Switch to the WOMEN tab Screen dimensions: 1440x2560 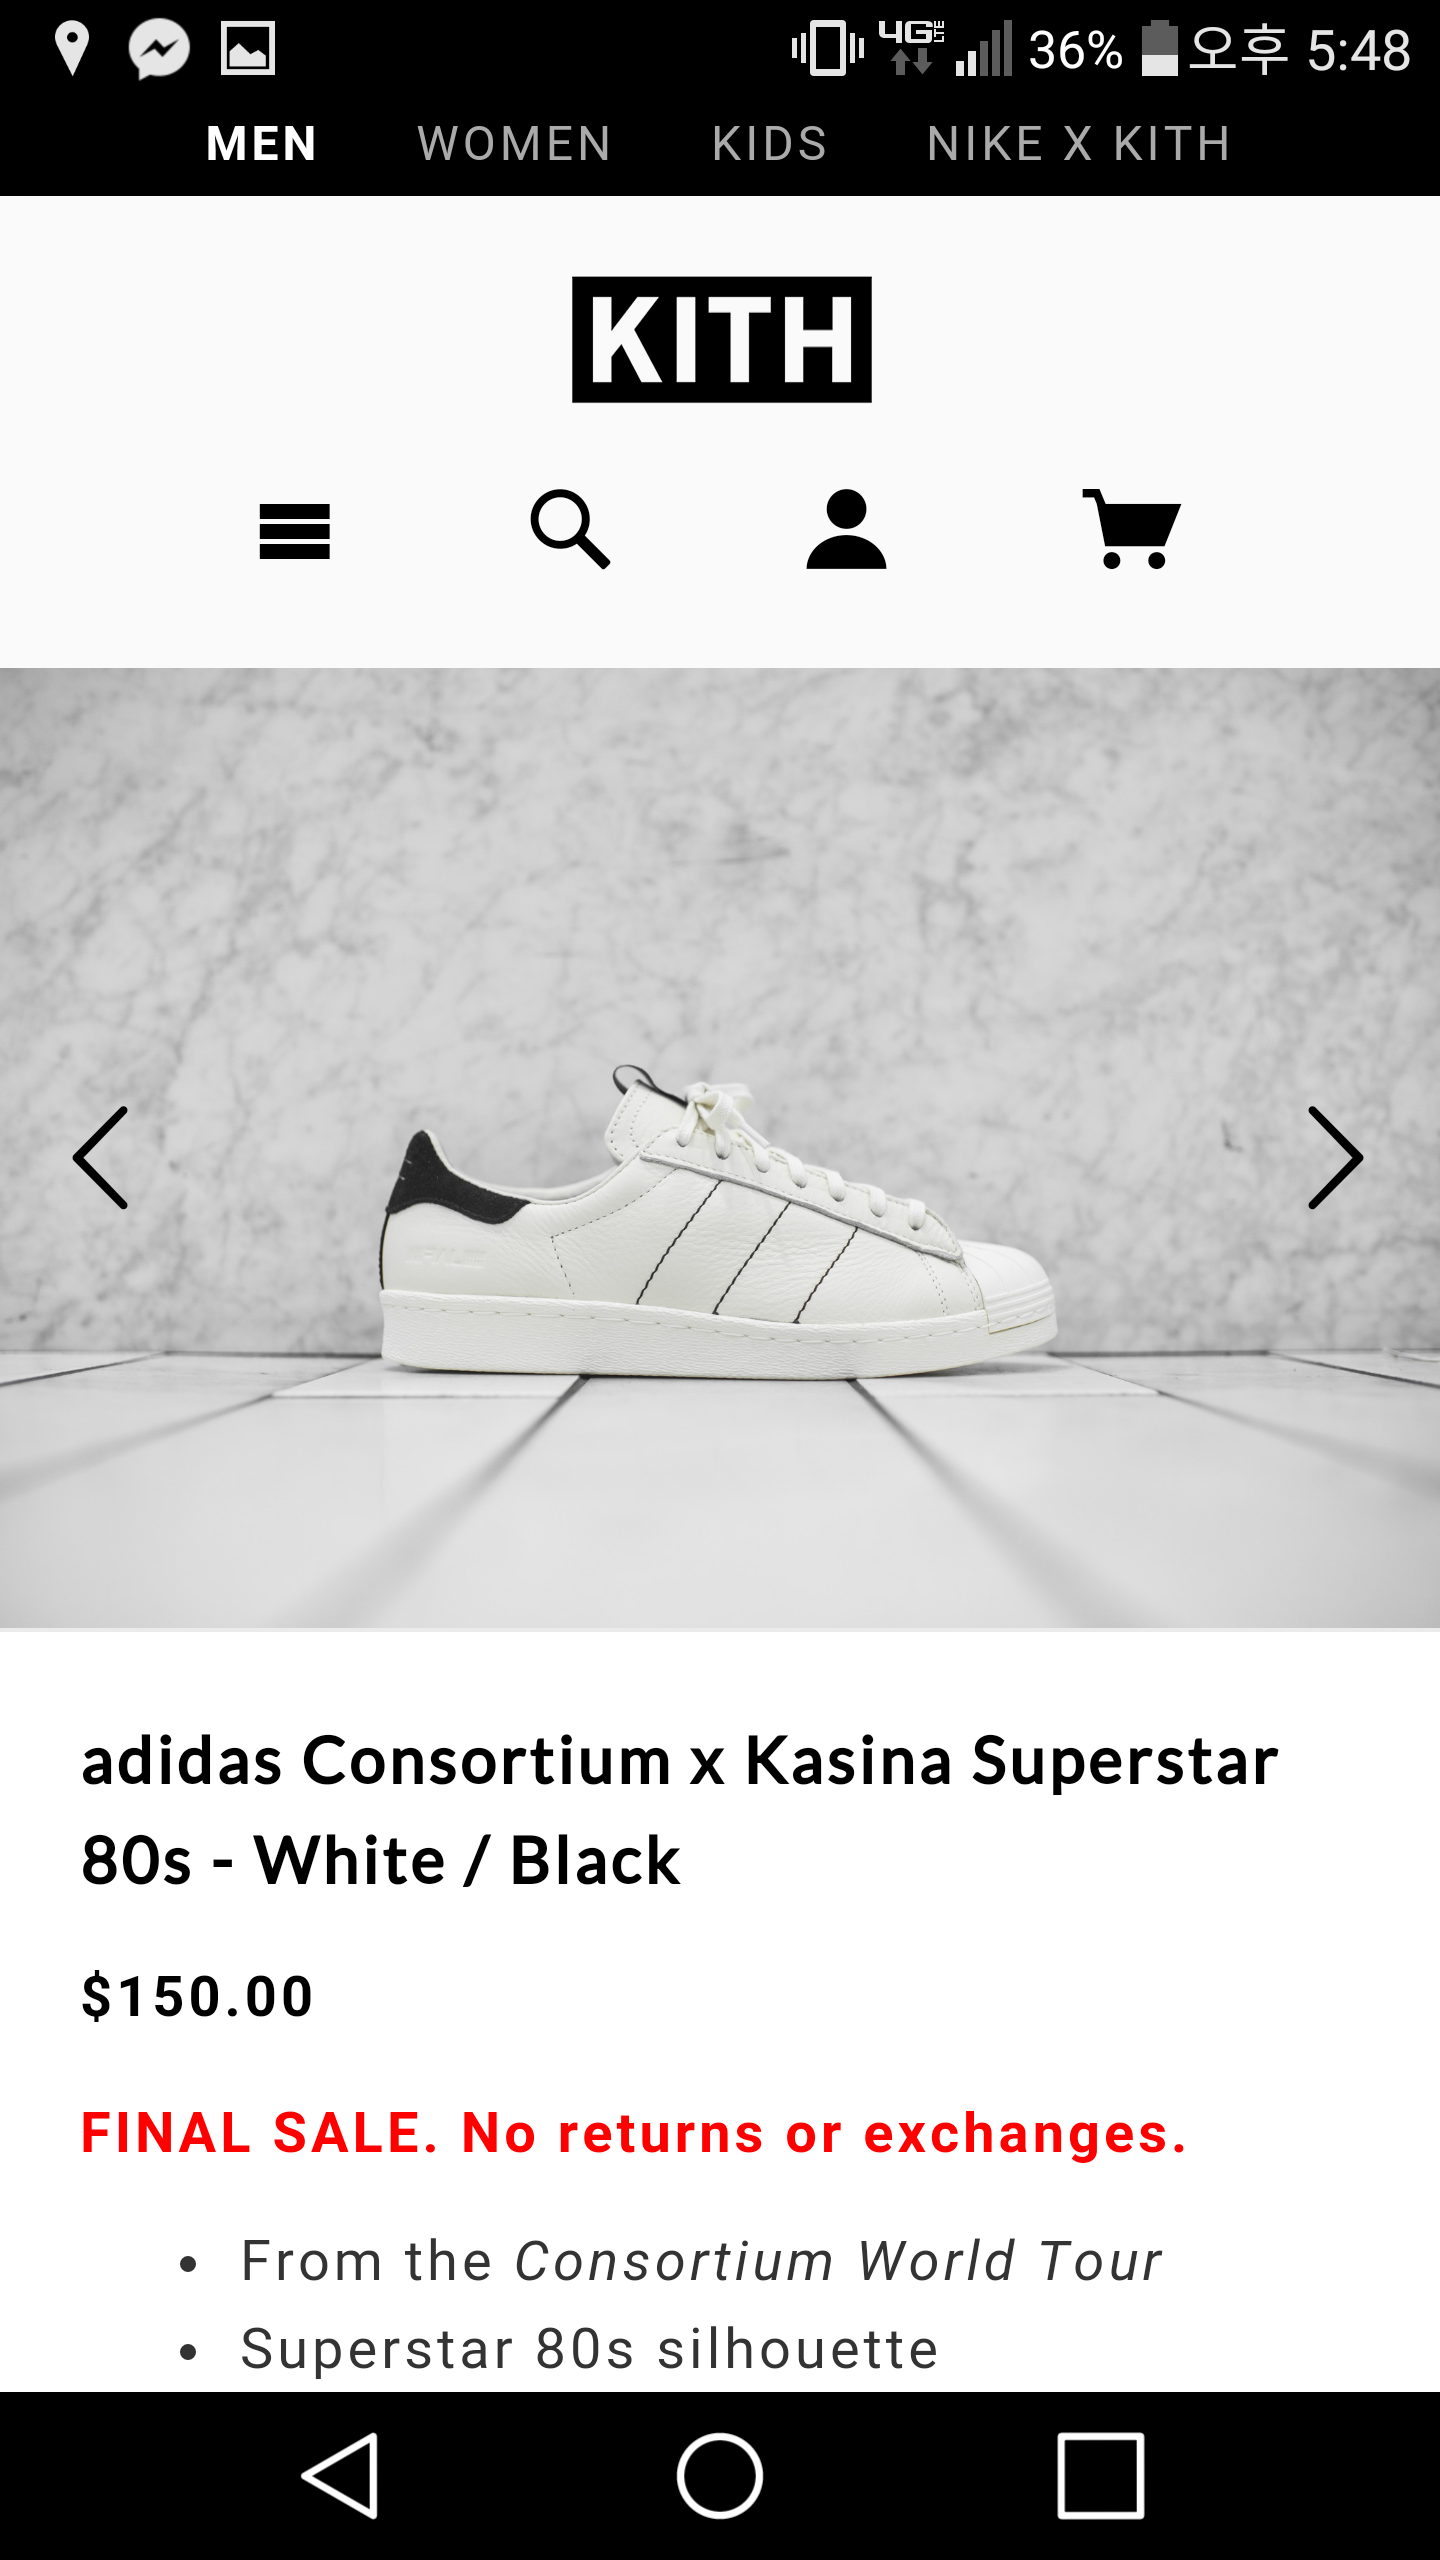pos(515,143)
